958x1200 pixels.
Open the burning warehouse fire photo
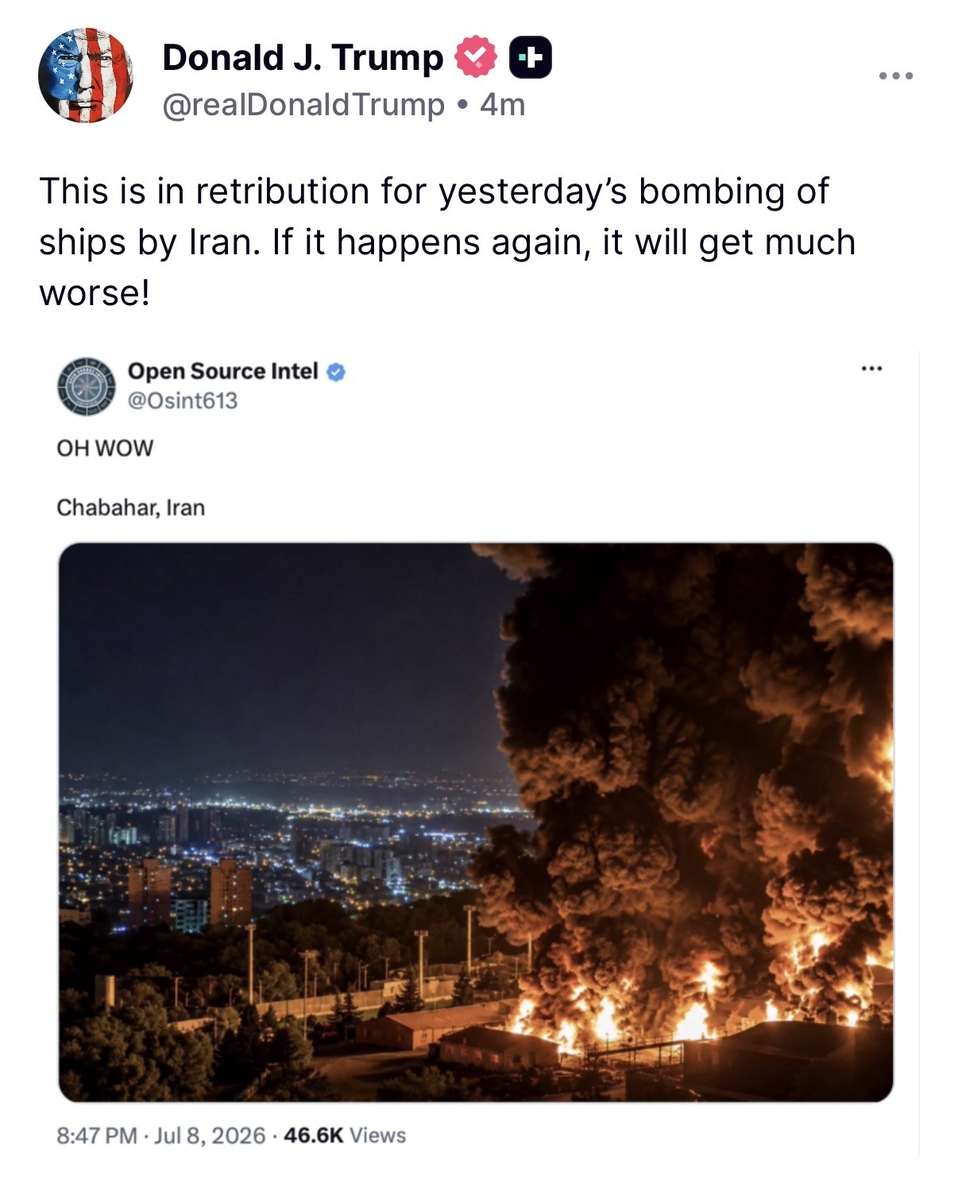coord(476,822)
